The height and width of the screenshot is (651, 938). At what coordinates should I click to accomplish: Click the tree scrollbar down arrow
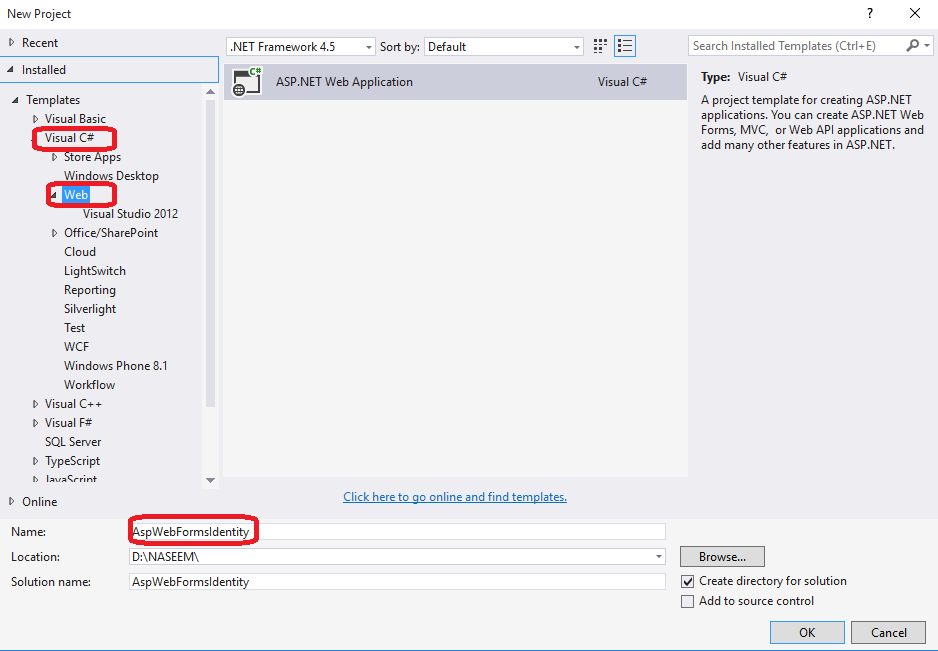point(210,480)
